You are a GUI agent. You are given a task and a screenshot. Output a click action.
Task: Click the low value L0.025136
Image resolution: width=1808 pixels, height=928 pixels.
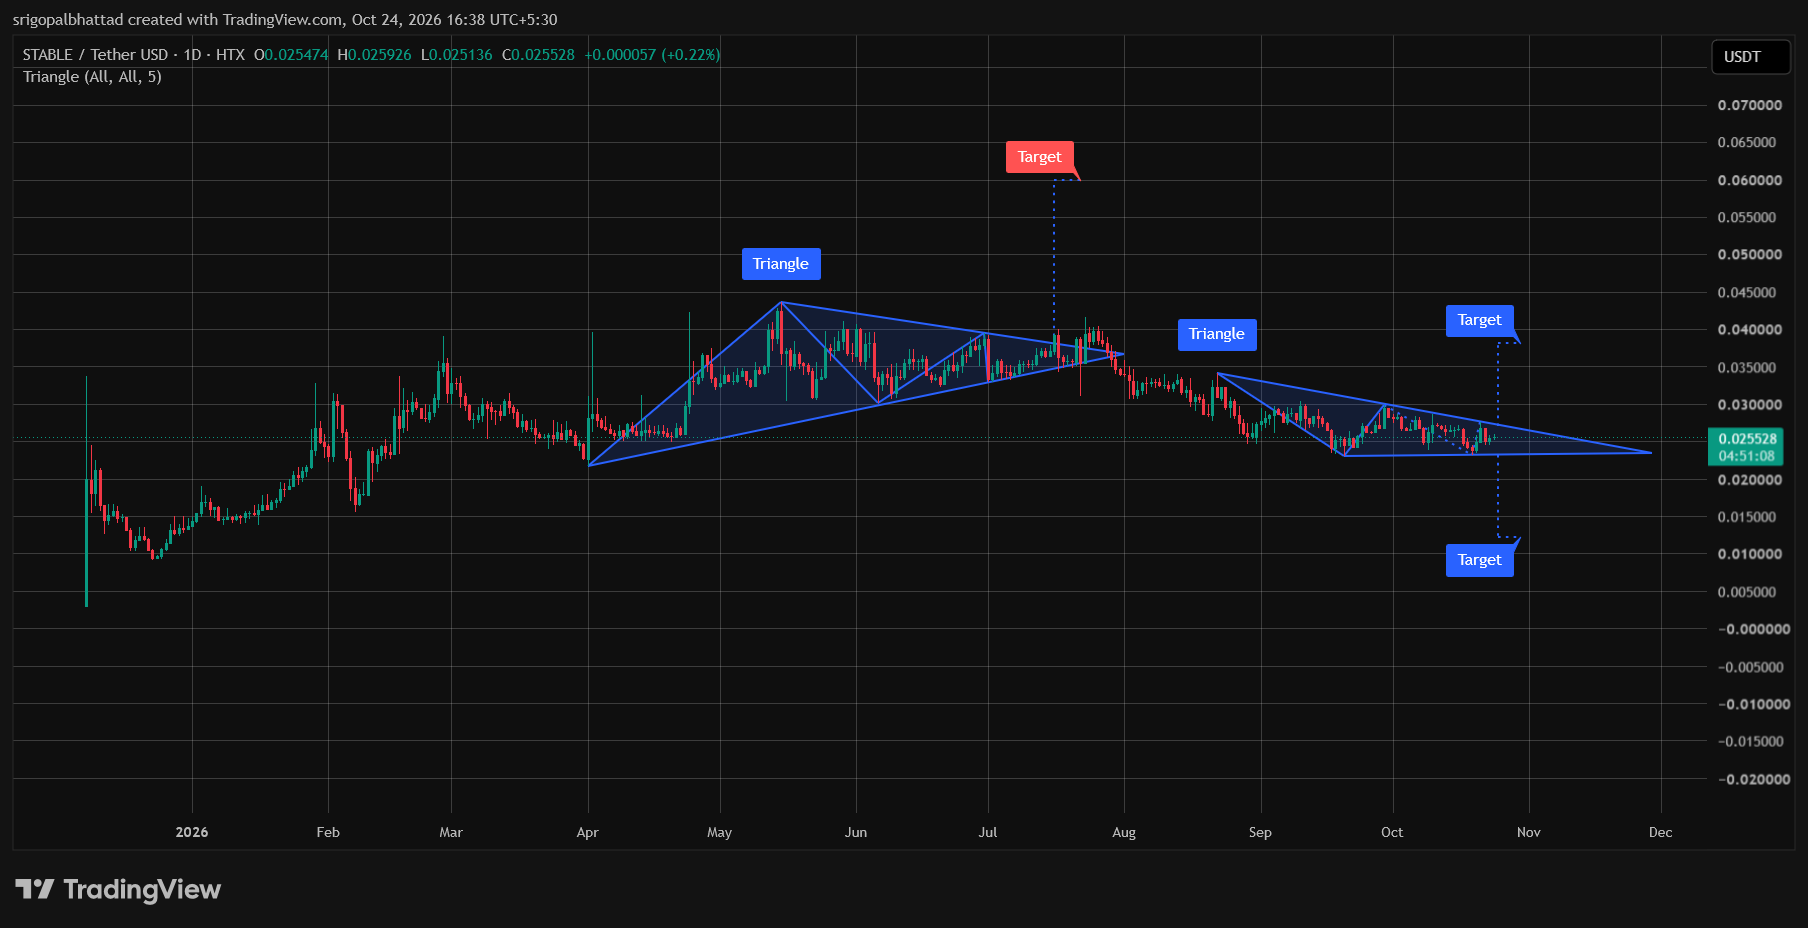456,55
